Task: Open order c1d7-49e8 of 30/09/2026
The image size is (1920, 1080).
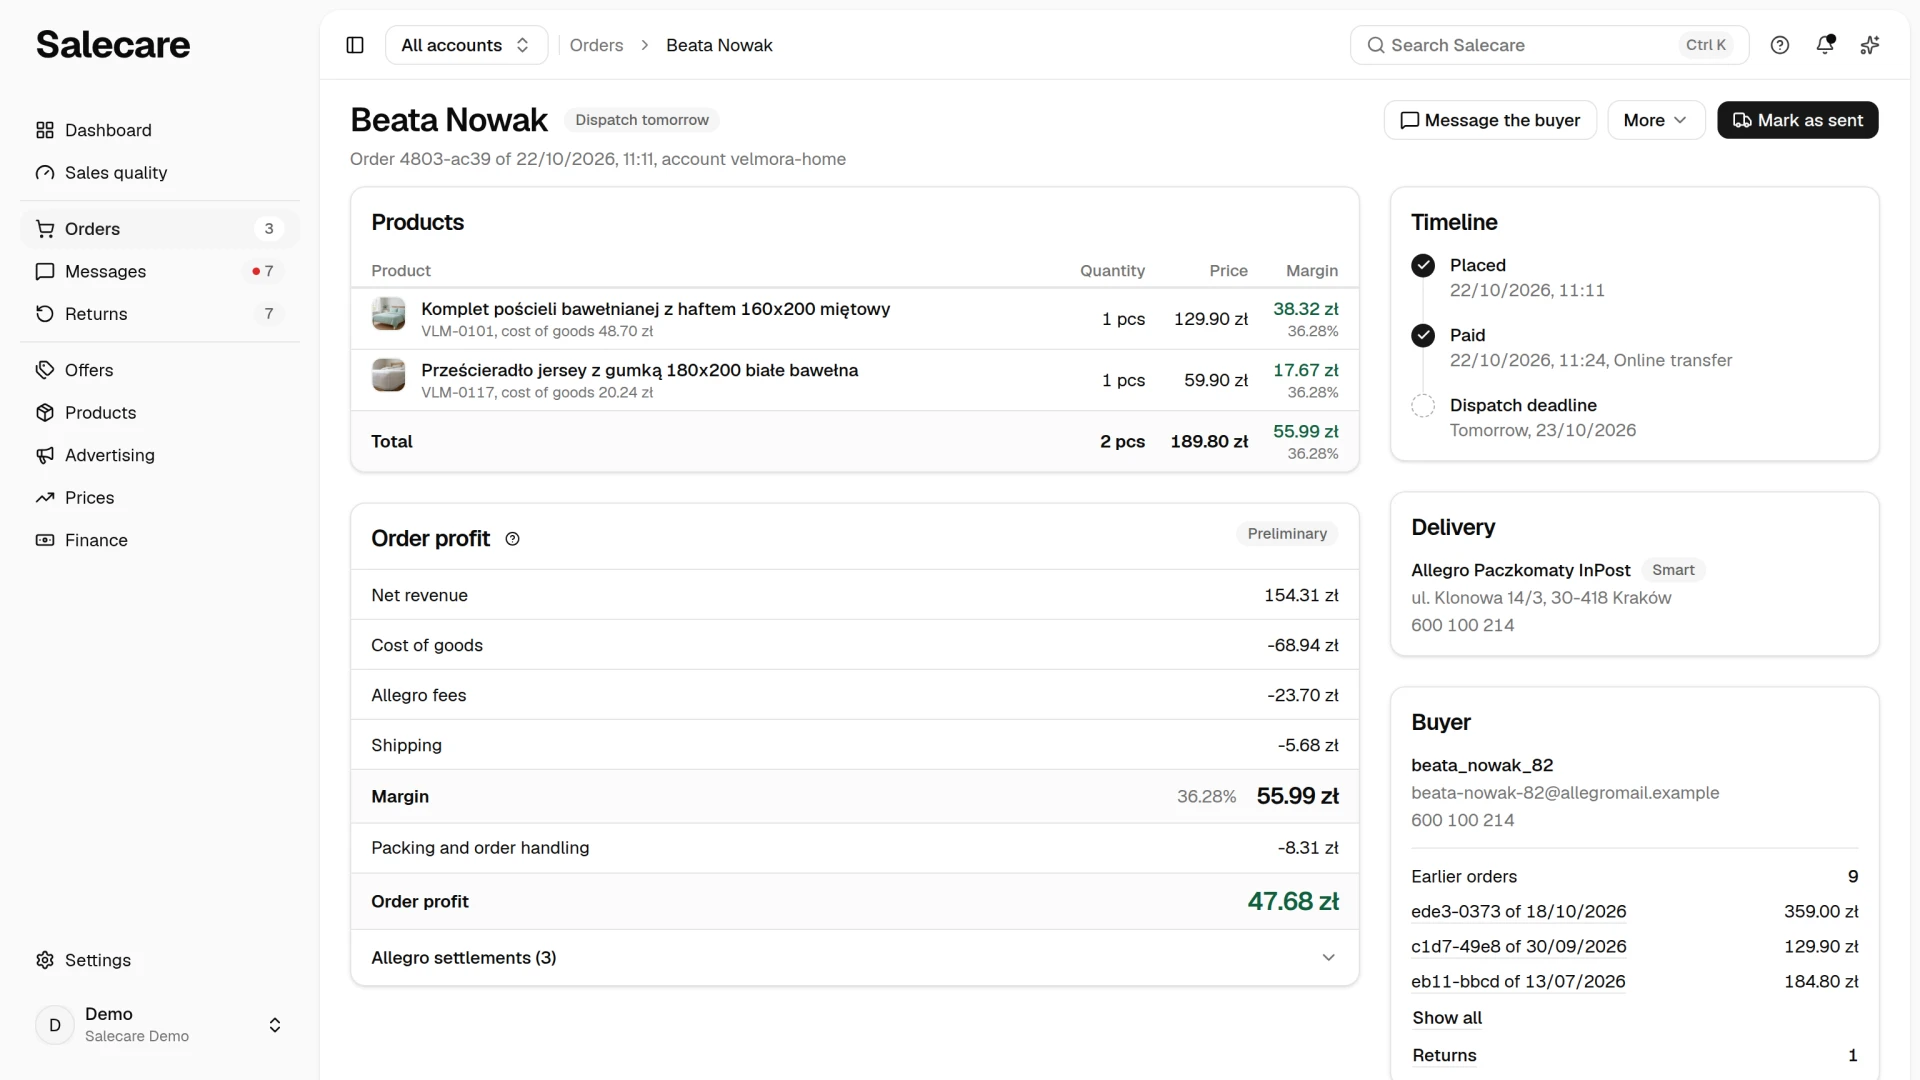Action: (1518, 947)
